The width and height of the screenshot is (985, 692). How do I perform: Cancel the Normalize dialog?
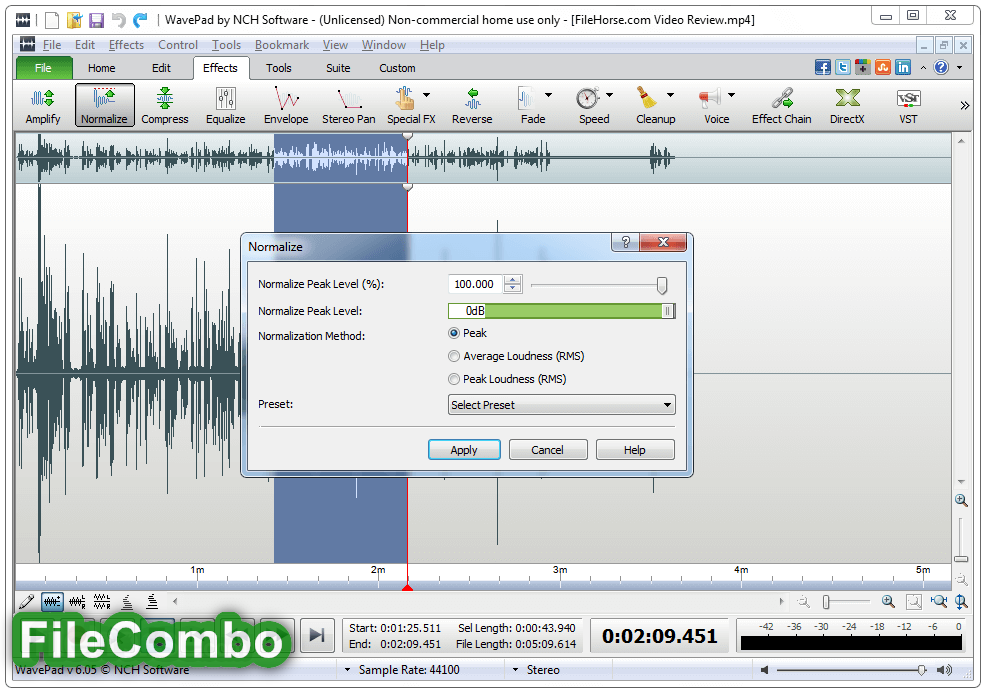(548, 449)
